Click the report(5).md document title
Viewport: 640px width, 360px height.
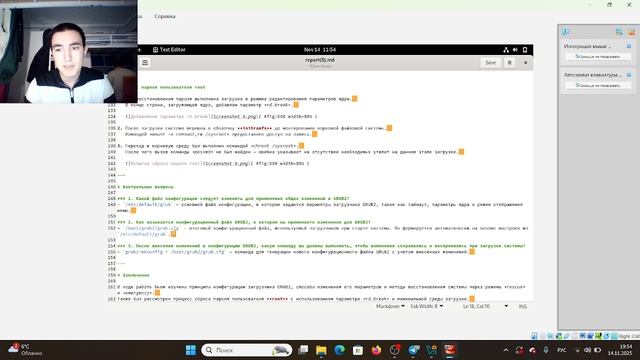pyautogui.click(x=320, y=60)
